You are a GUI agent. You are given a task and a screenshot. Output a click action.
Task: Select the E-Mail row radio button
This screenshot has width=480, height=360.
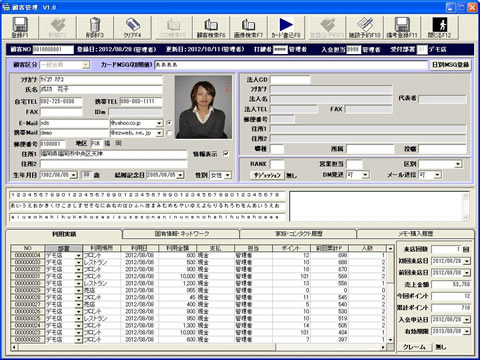click(169, 123)
